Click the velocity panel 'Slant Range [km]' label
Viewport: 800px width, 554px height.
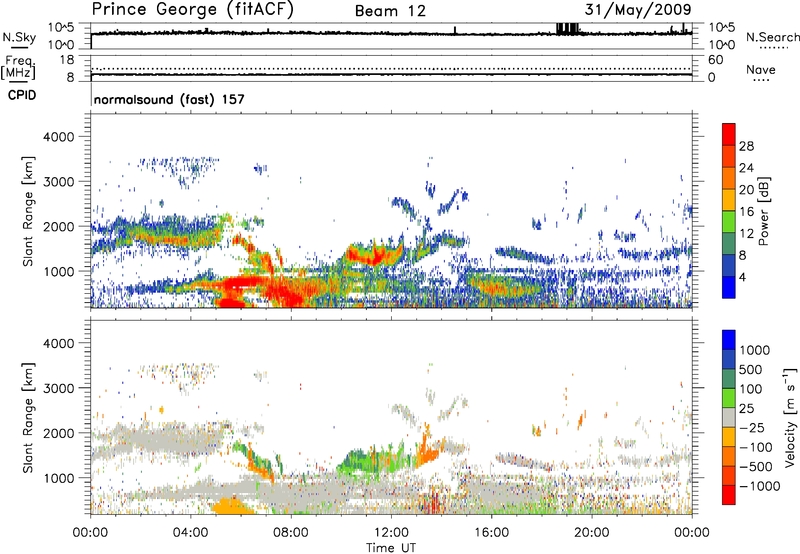(28, 418)
